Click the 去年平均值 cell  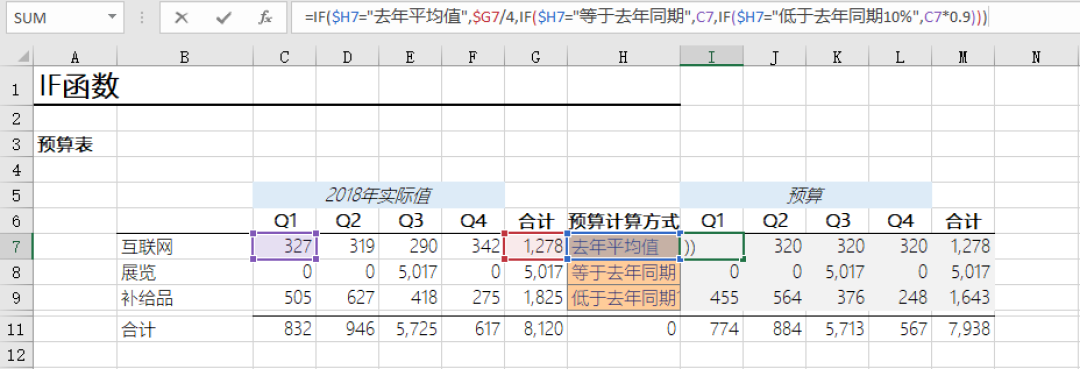click(623, 246)
